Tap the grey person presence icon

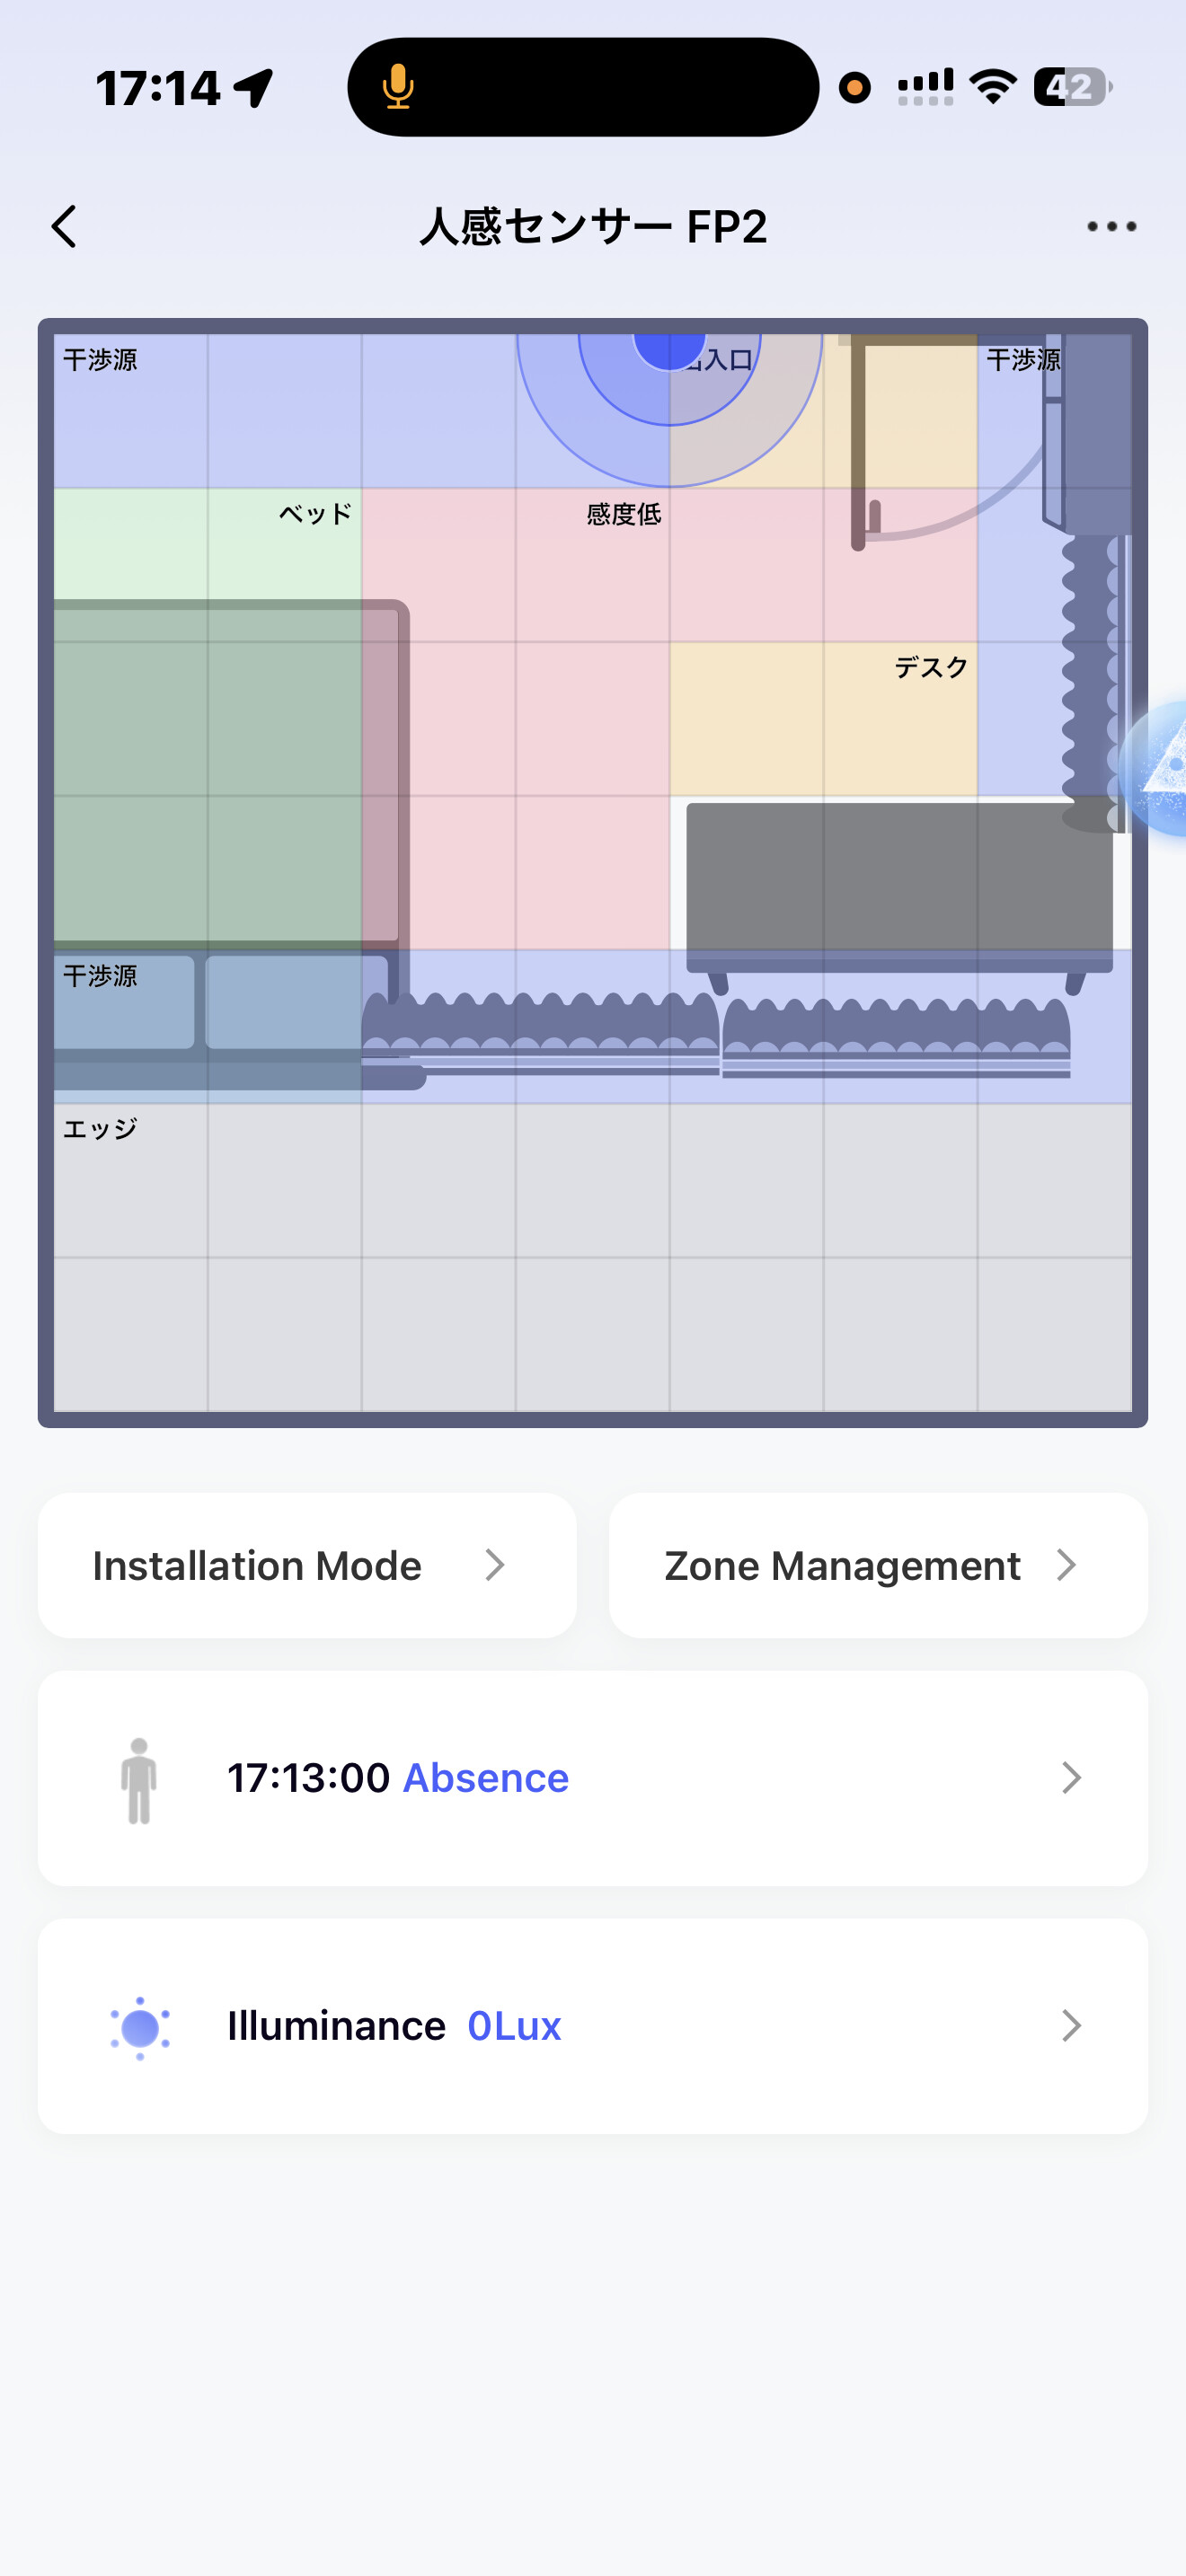pyautogui.click(x=139, y=1780)
